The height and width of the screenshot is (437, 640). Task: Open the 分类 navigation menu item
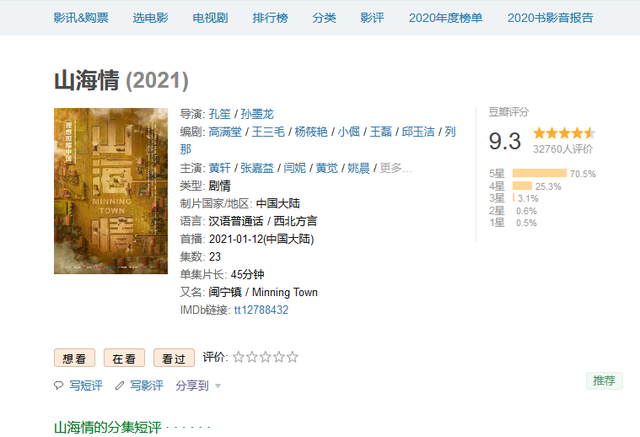[x=324, y=17]
